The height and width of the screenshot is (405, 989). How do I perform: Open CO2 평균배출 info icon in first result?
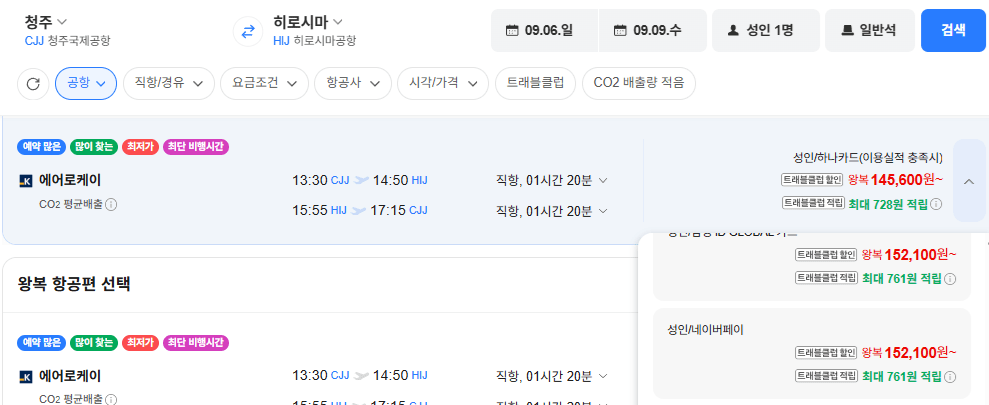pos(111,204)
